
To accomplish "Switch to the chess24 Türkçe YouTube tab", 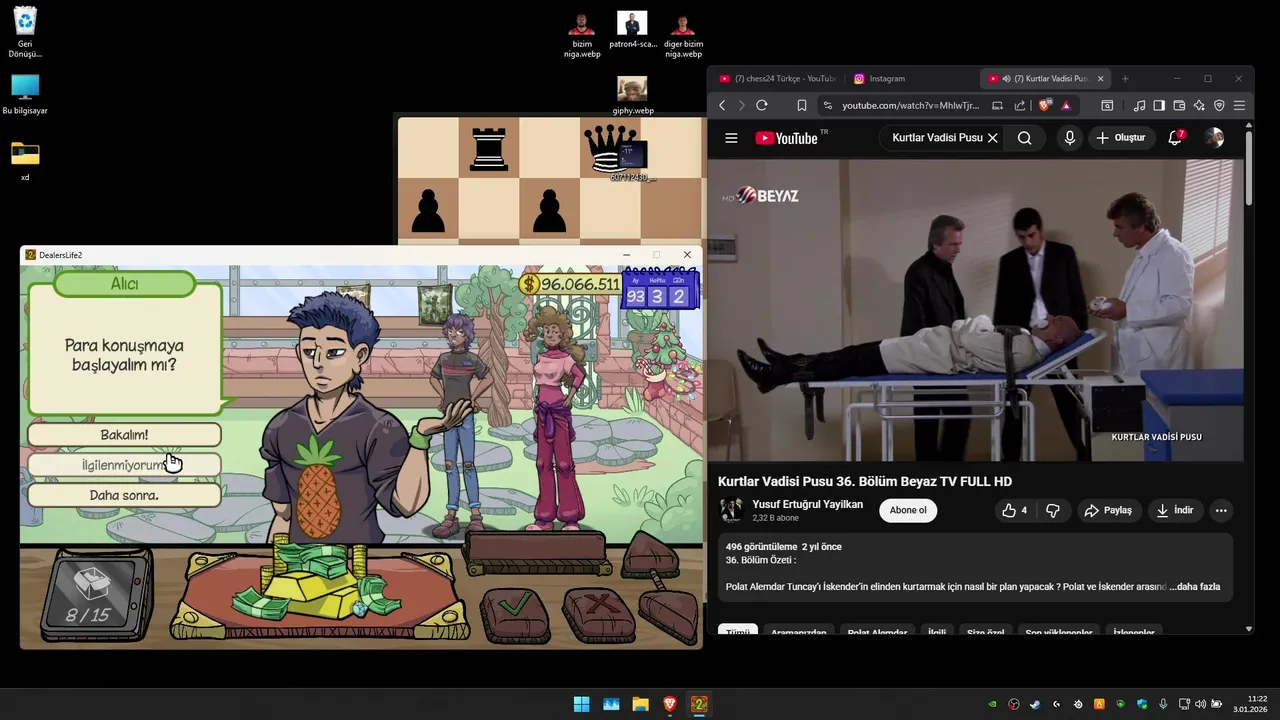I will pyautogui.click(x=776, y=78).
